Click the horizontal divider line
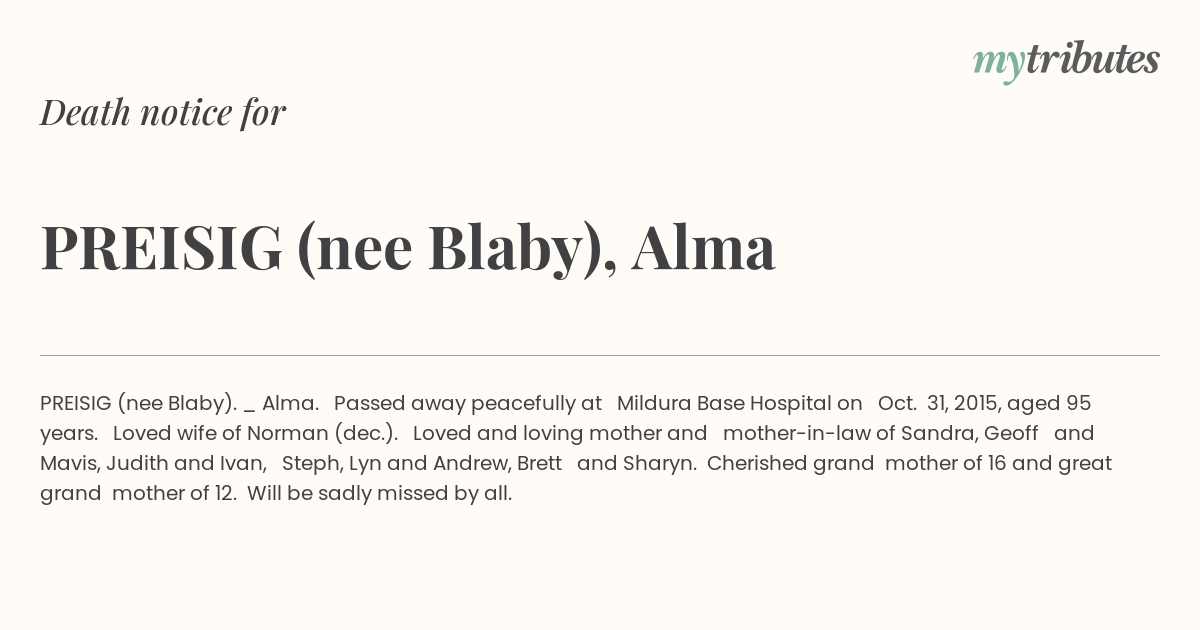Screen dimensions: 1200x630 [x=600, y=355]
